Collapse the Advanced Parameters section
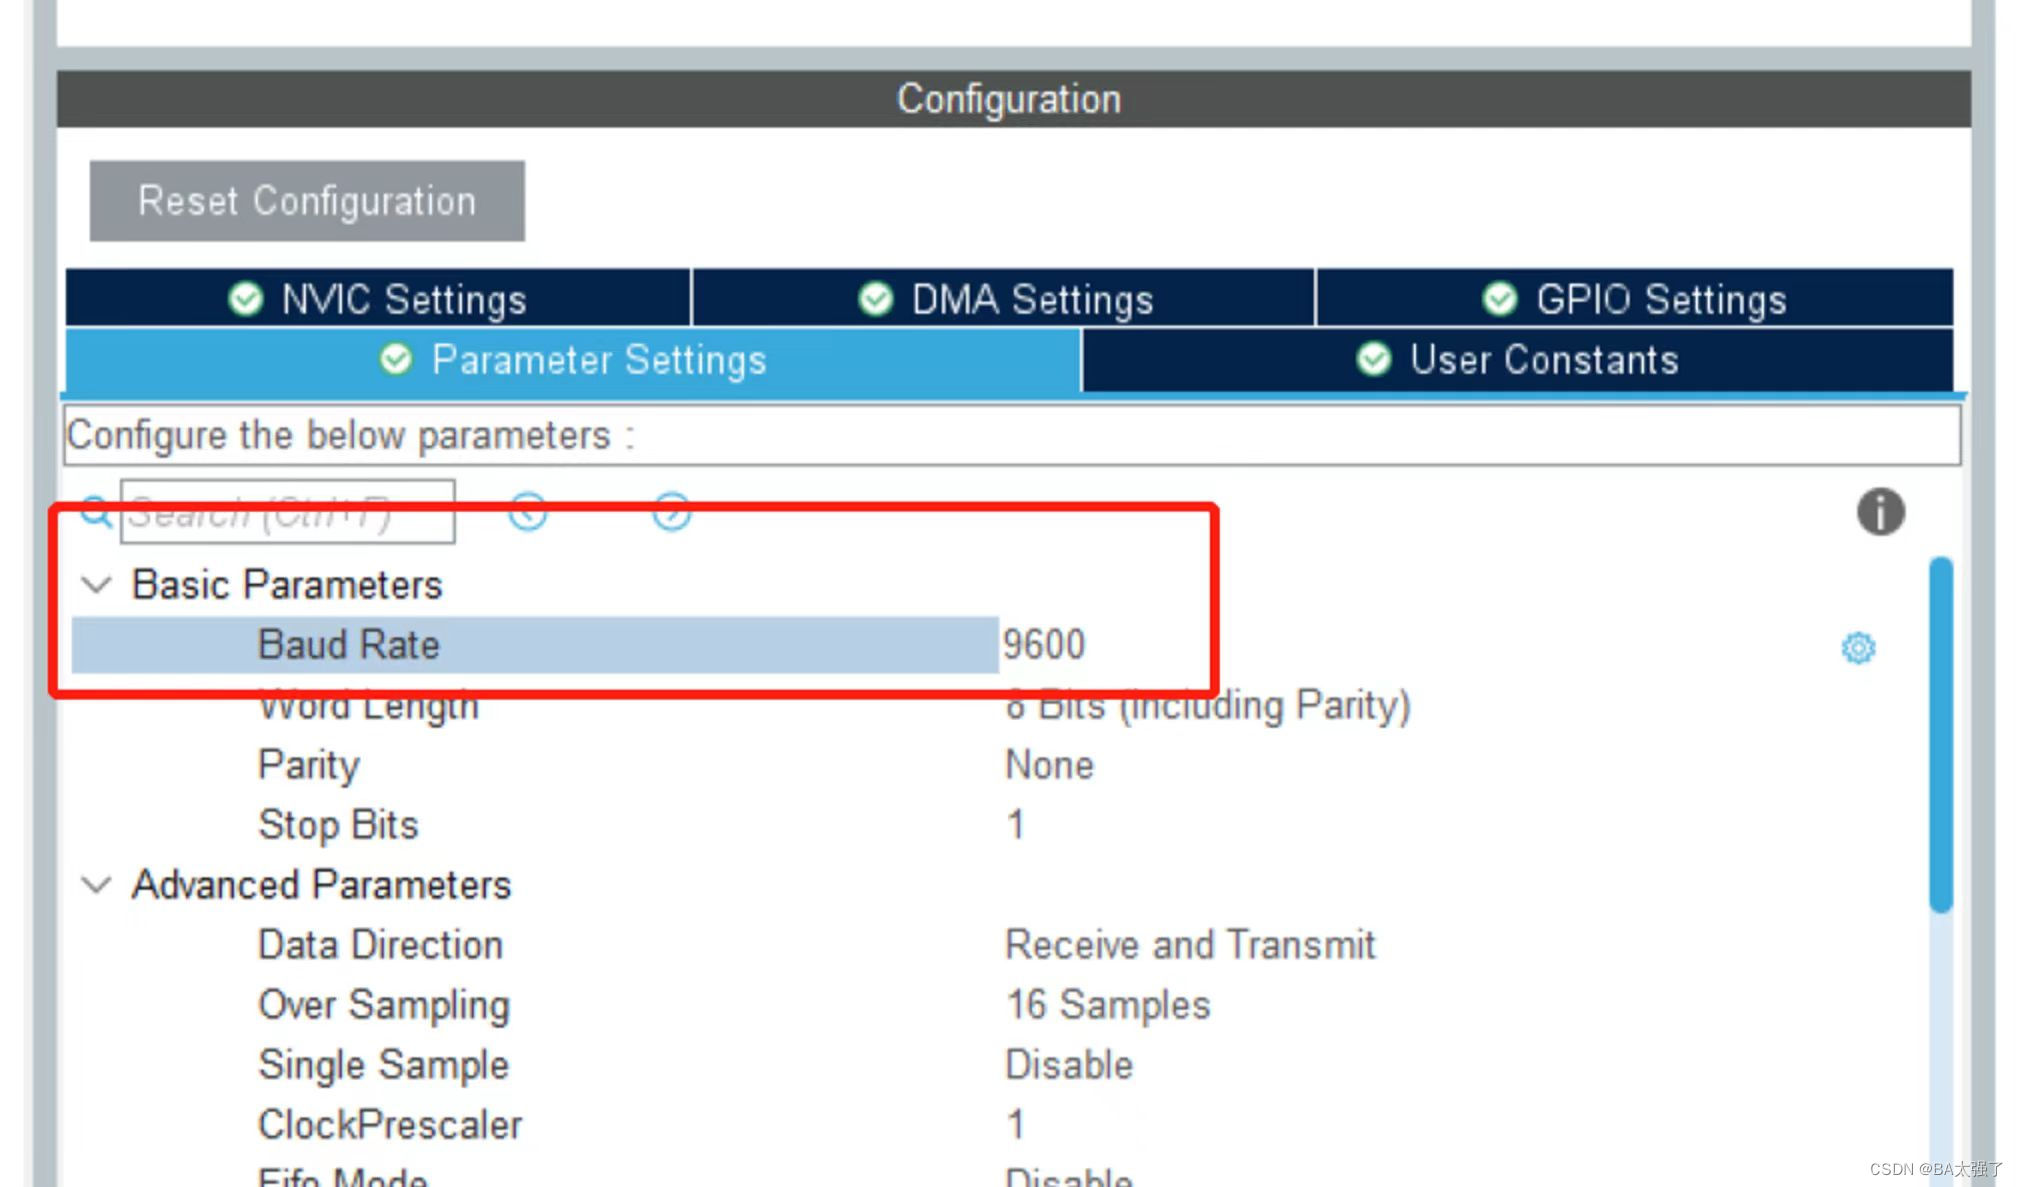Screen dimensions: 2018x1187 coord(96,885)
